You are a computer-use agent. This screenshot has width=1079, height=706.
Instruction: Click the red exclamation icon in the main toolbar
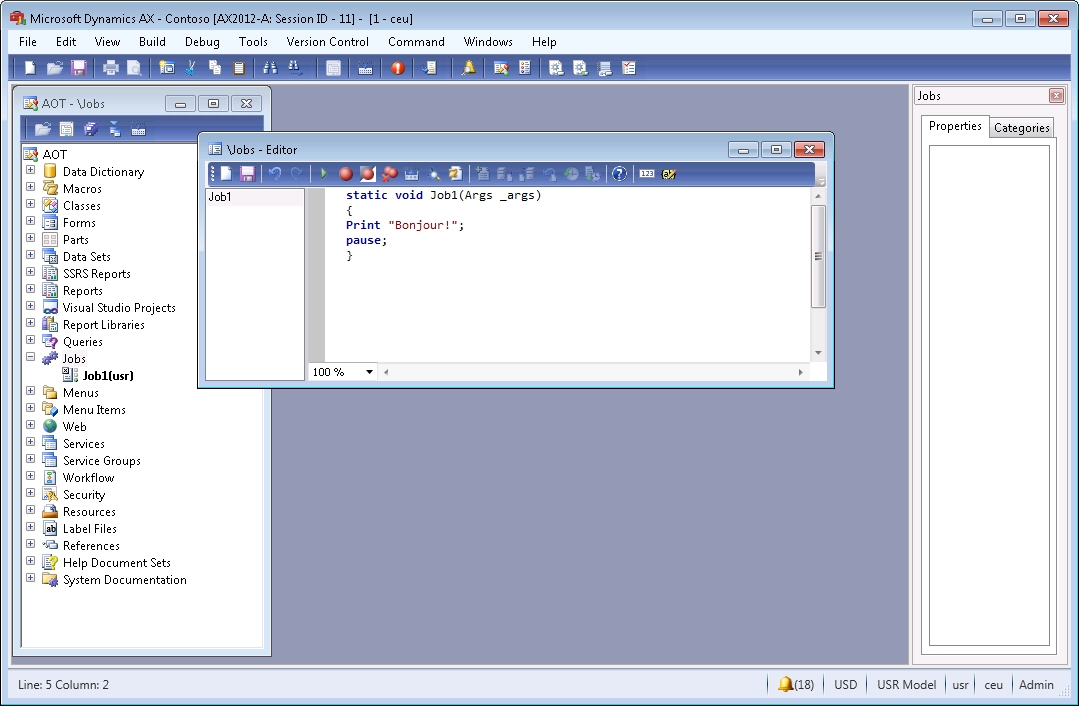coord(398,68)
